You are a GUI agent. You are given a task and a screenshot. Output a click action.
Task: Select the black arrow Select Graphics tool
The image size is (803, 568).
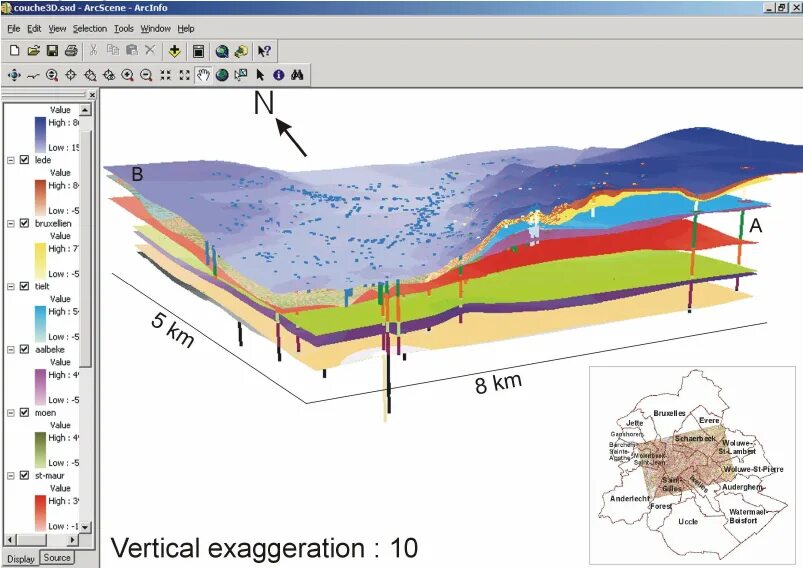point(260,75)
